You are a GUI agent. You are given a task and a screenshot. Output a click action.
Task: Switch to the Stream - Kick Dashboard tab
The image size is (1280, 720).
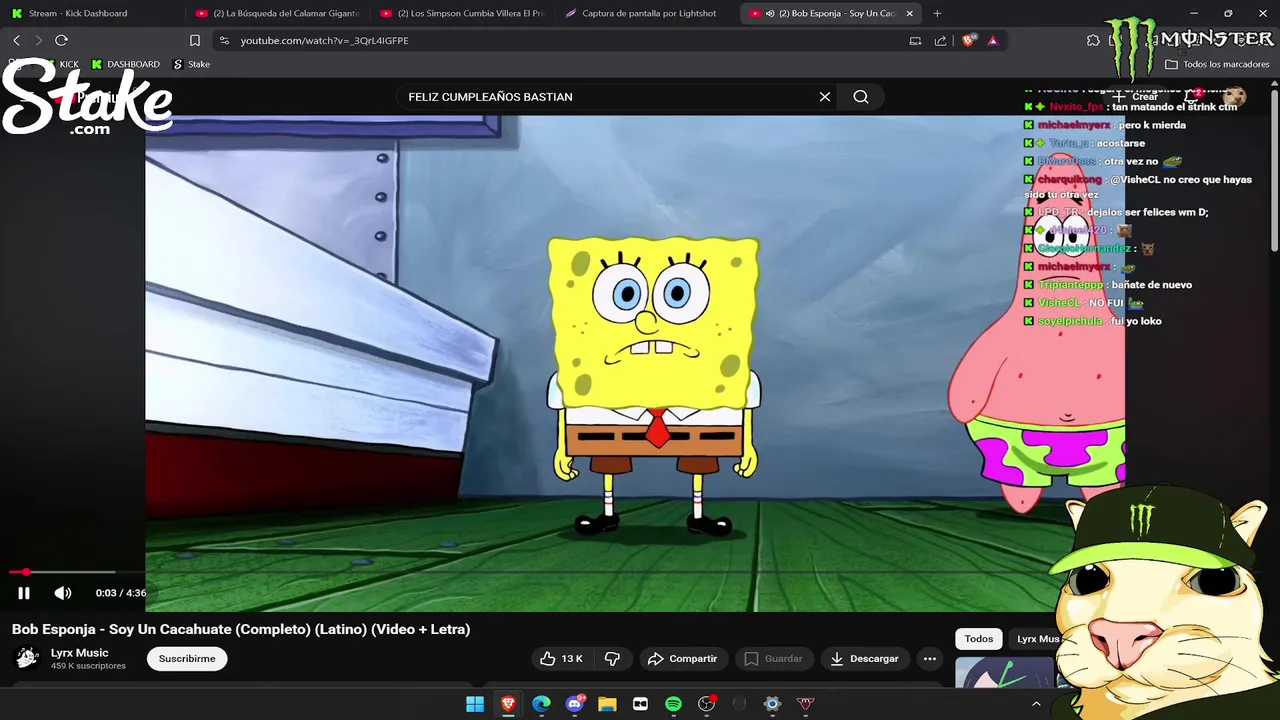click(x=90, y=13)
